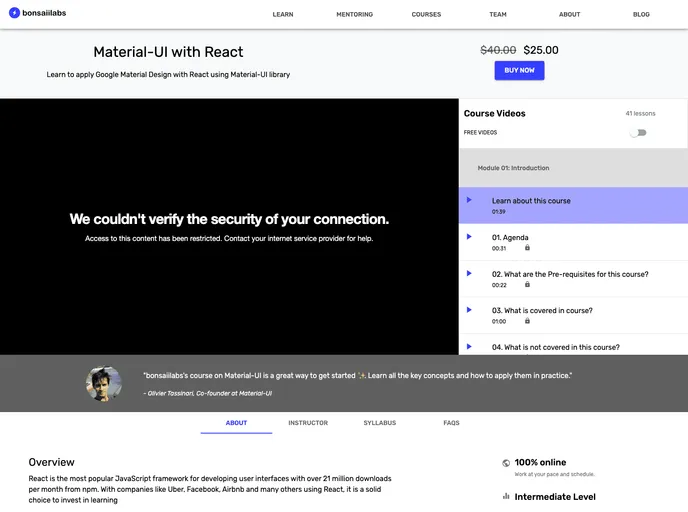
Task: Click Olivier Tassinari's avatar photo
Action: pos(104,383)
